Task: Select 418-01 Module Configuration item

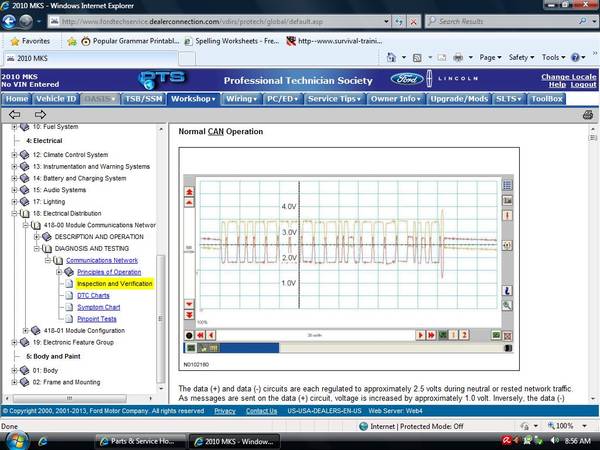Action: (84, 331)
